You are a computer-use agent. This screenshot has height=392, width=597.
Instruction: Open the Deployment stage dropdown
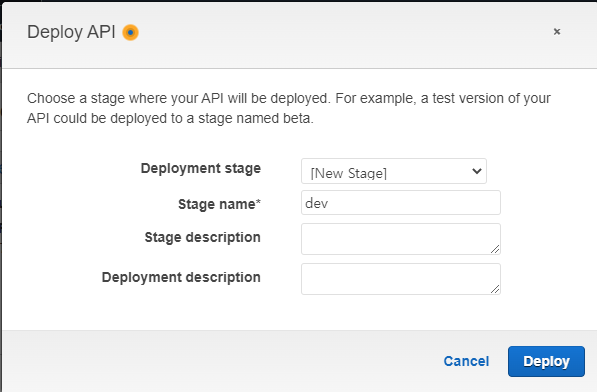pyautogui.click(x=394, y=171)
